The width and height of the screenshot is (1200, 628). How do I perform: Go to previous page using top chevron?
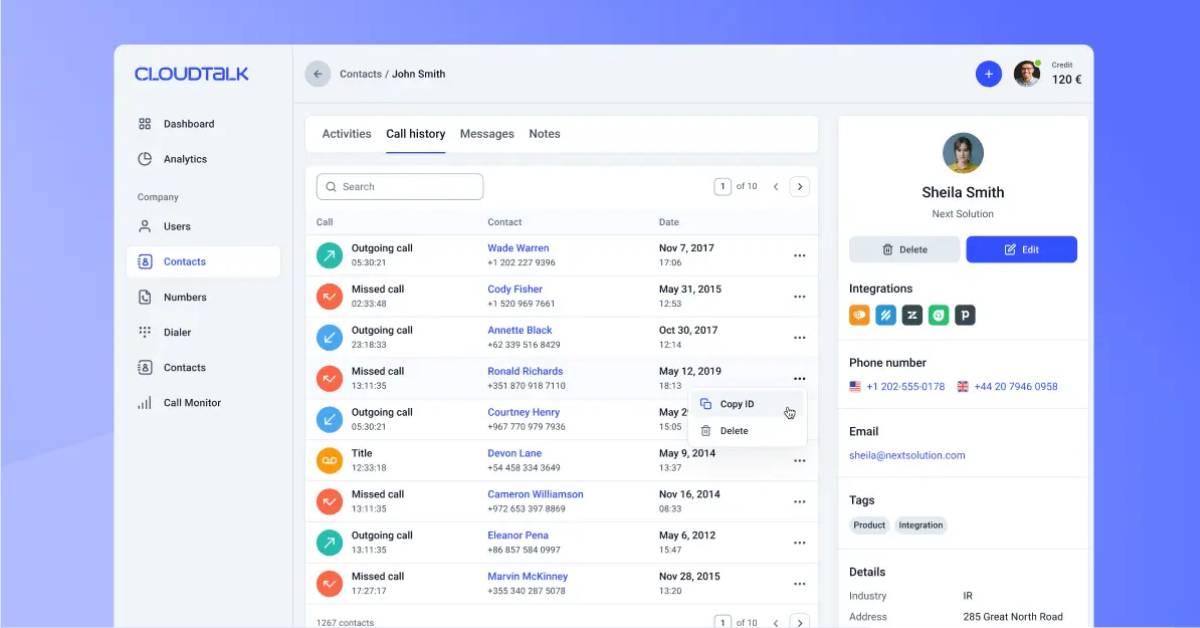[x=775, y=187]
